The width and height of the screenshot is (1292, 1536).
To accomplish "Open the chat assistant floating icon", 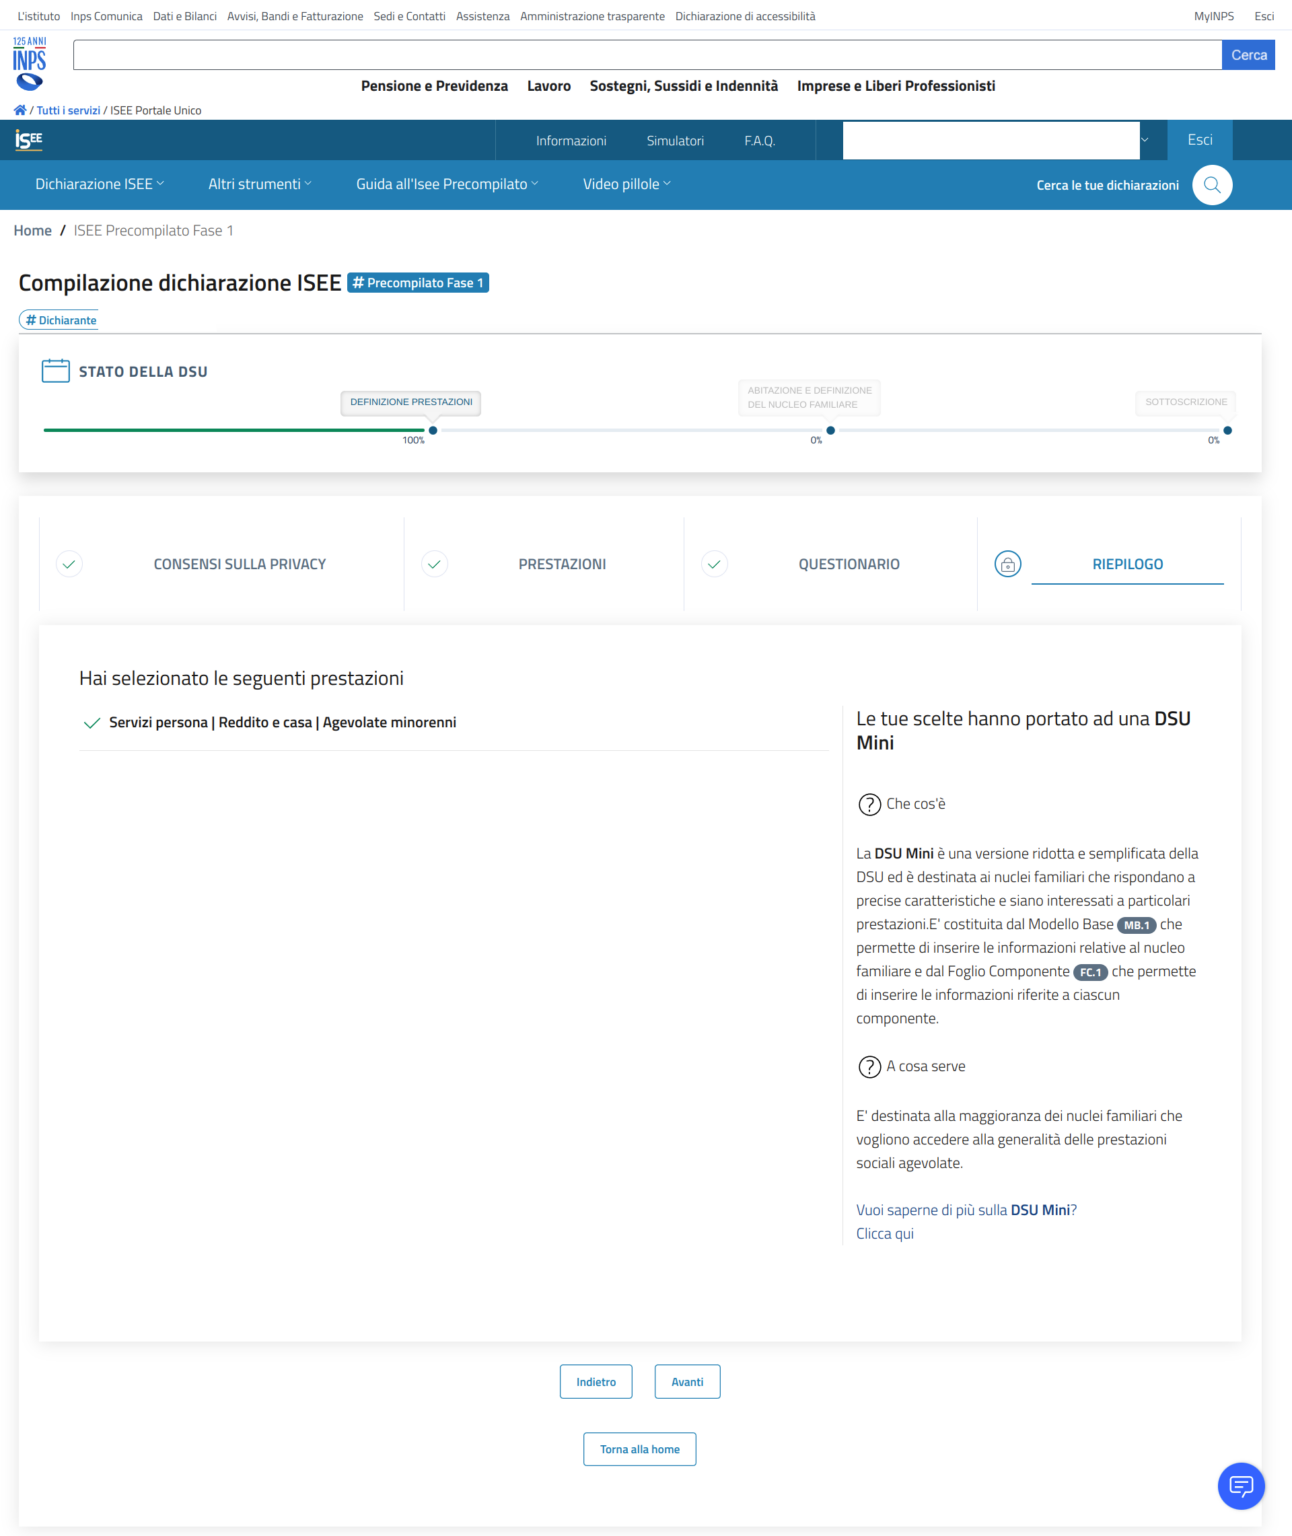I will point(1241,1485).
